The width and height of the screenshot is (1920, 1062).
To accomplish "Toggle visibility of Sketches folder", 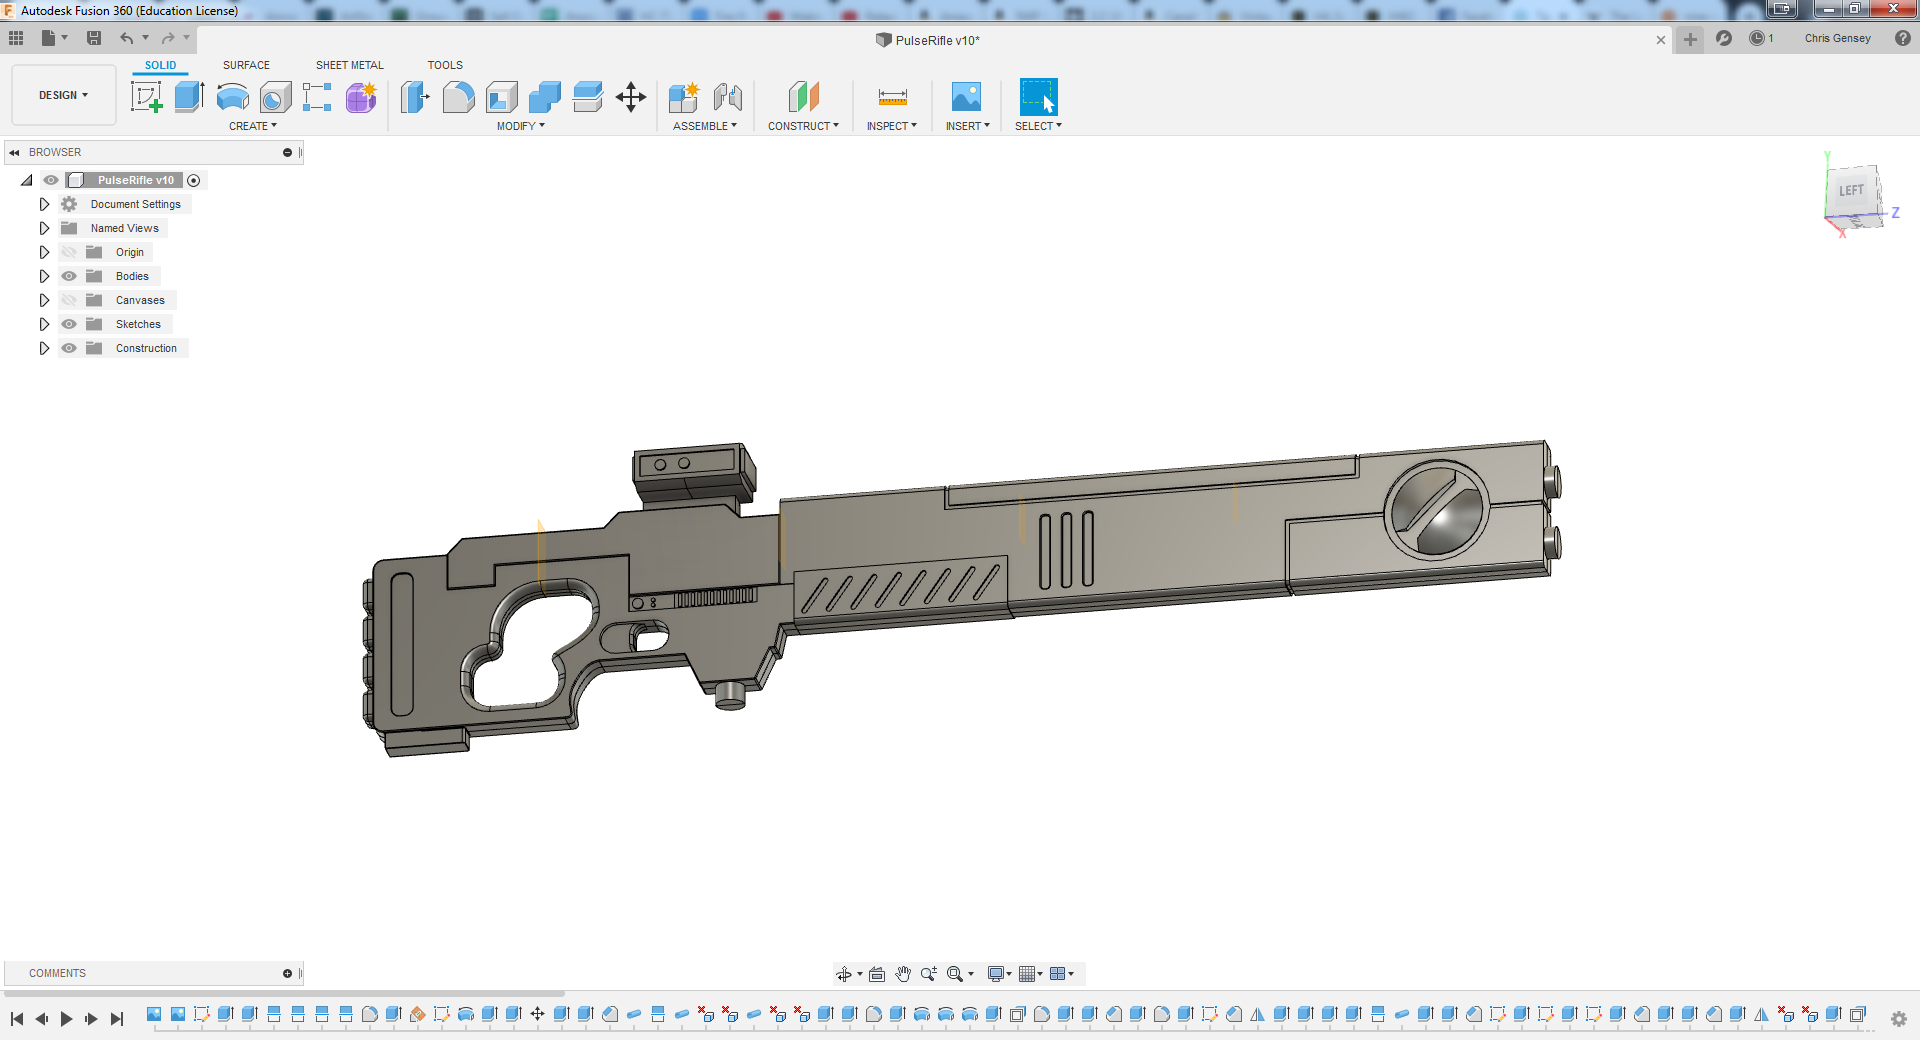I will click(69, 324).
